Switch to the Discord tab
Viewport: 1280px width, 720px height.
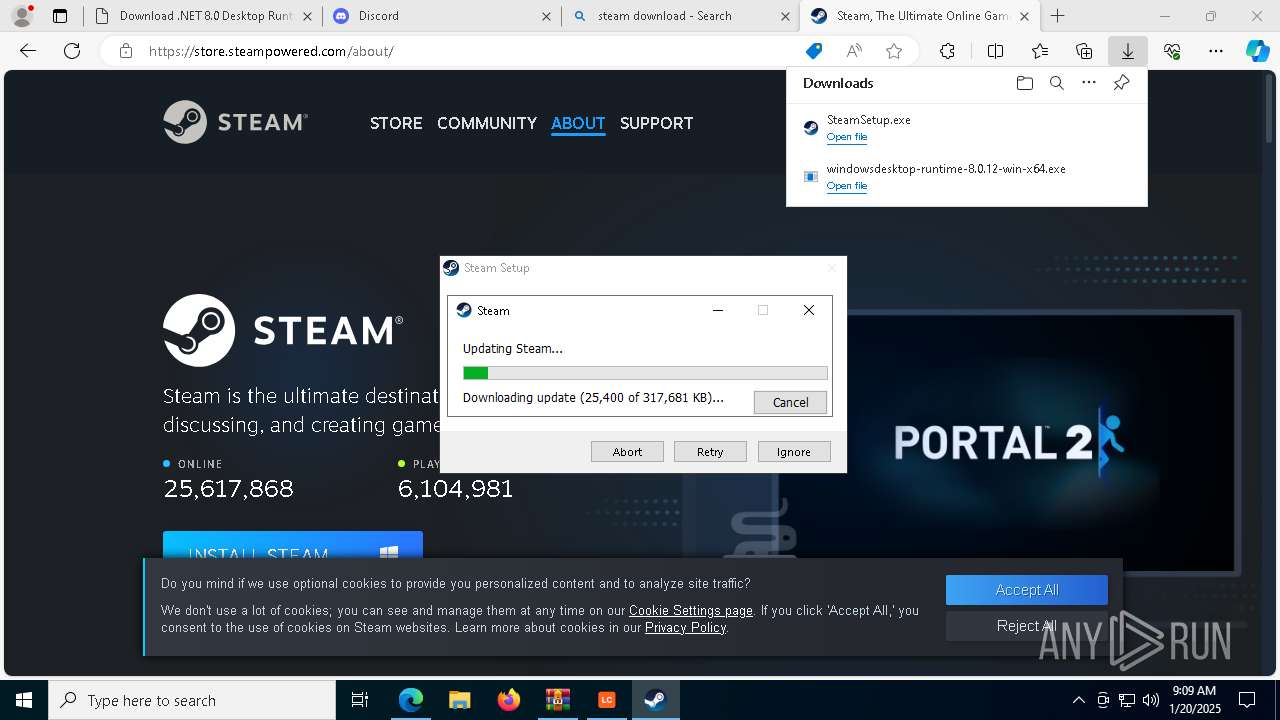pos(441,16)
